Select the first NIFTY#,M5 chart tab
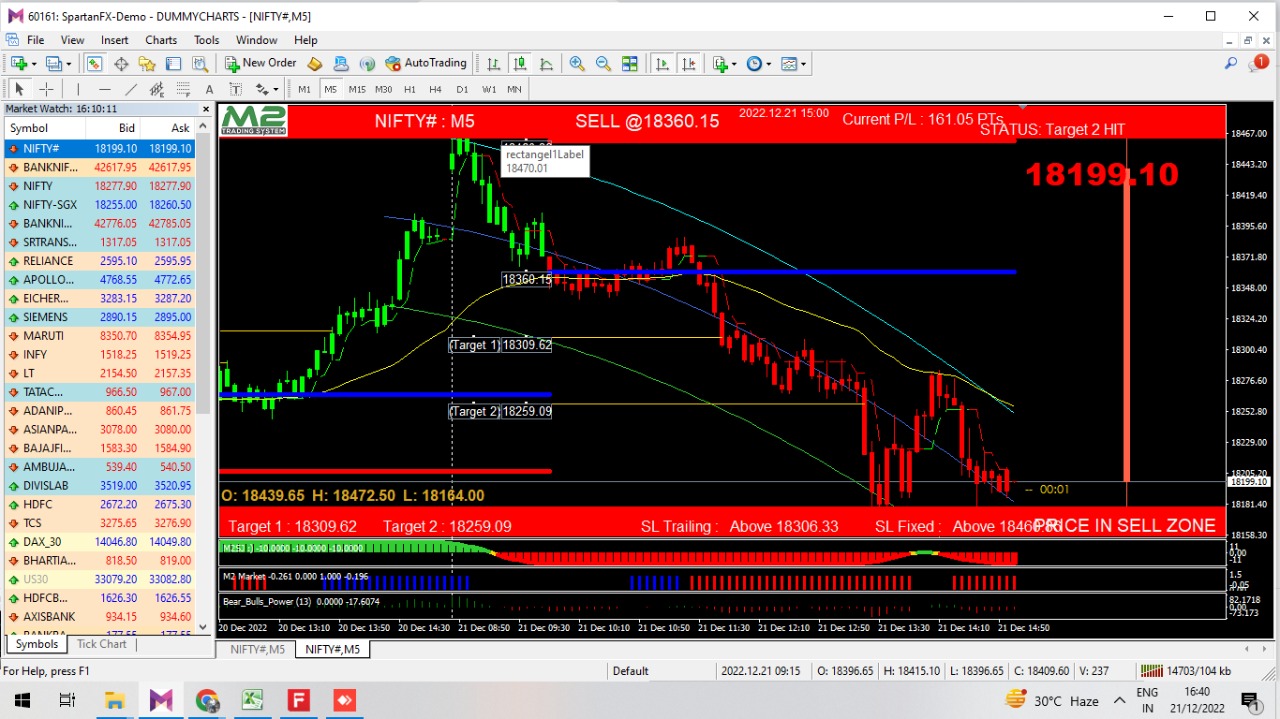 (x=258, y=649)
